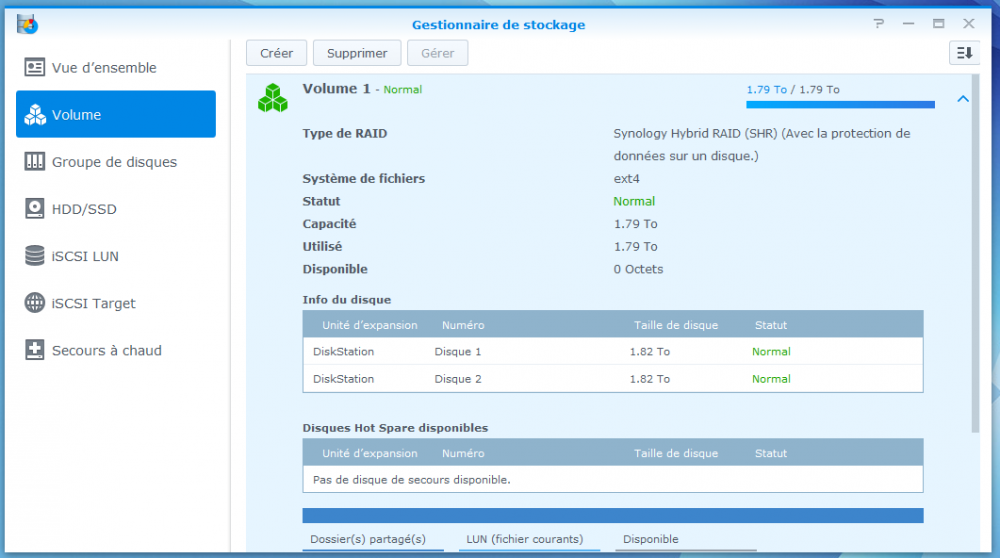Click the iSCSI LUN database icon
The height and width of the screenshot is (558, 1000).
35,256
